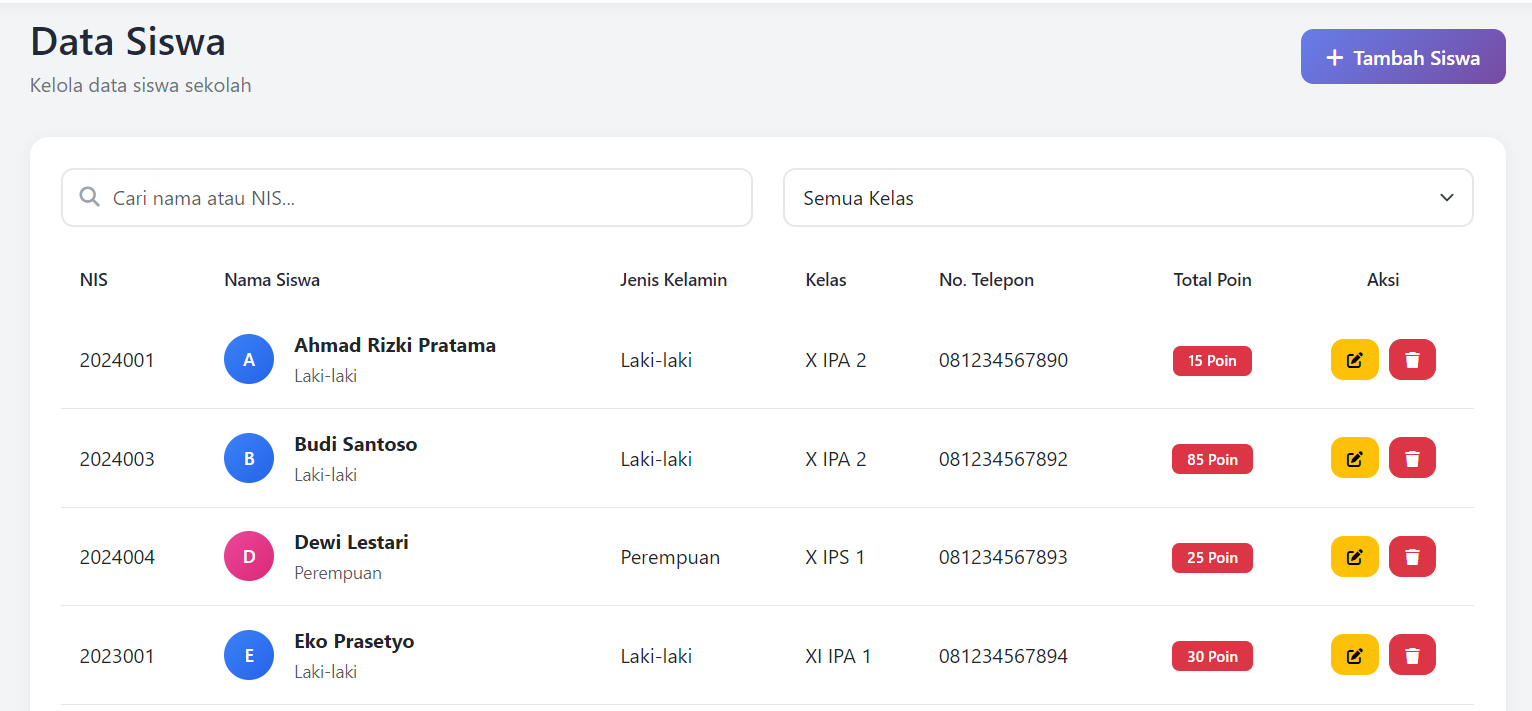Click delete trash icon for Ahmad Rizki Pratama
Screen dimensions: 1532x711
click(x=1412, y=360)
